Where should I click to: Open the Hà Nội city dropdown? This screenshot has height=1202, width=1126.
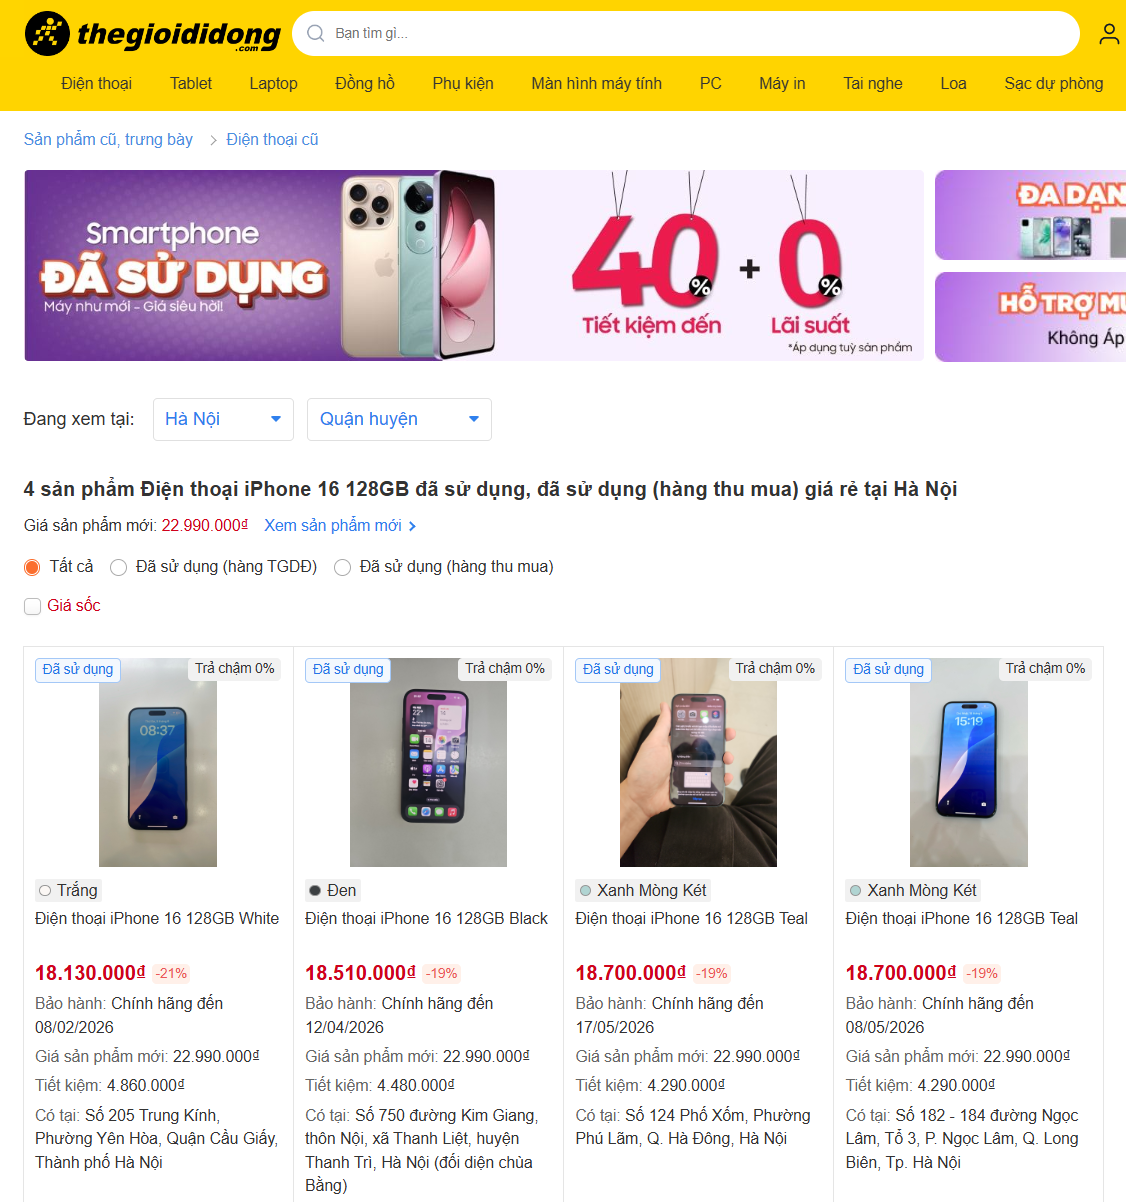(223, 419)
